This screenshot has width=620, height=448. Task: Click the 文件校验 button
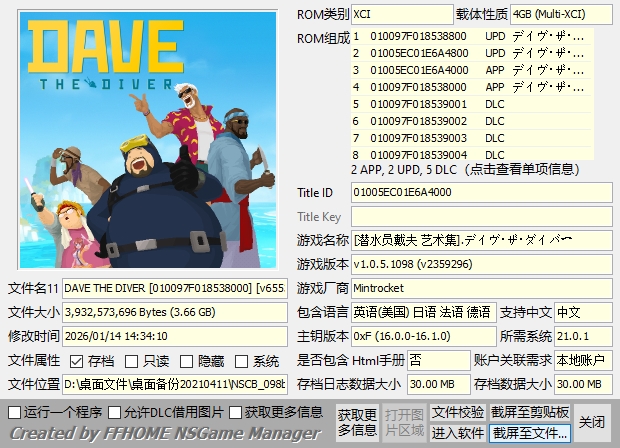pos(458,412)
